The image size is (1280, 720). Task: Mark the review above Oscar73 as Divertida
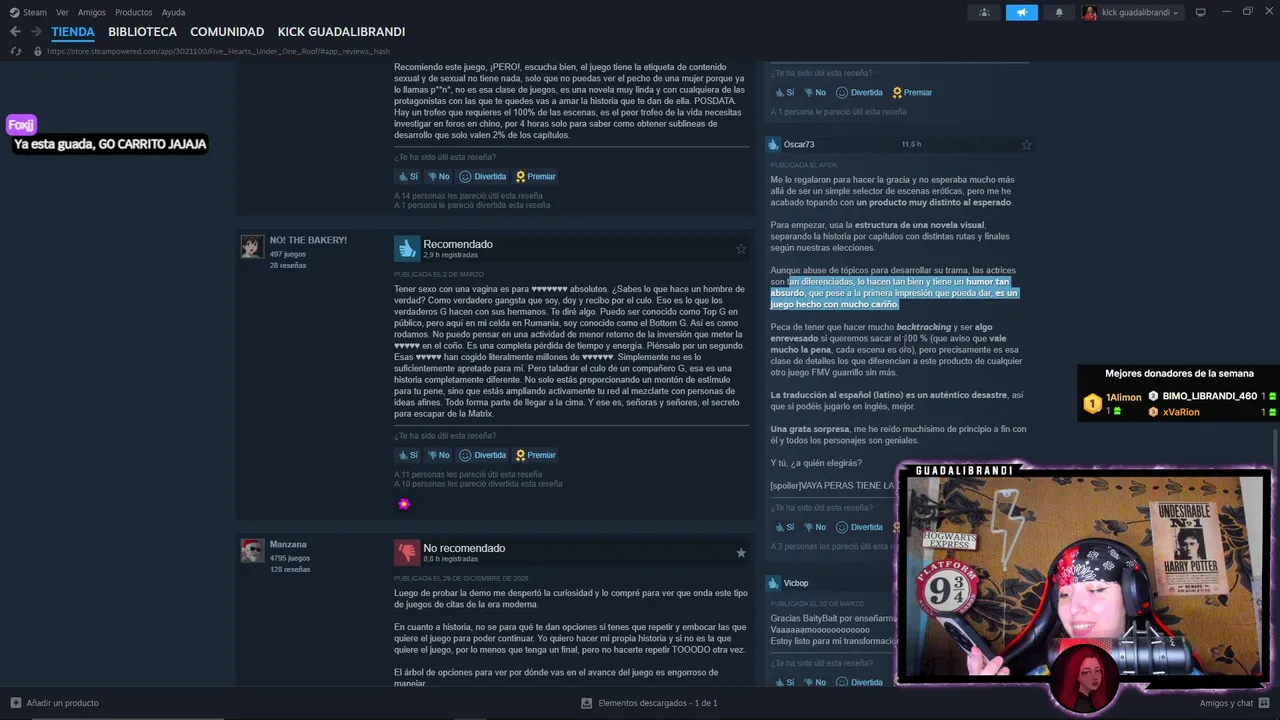859,92
